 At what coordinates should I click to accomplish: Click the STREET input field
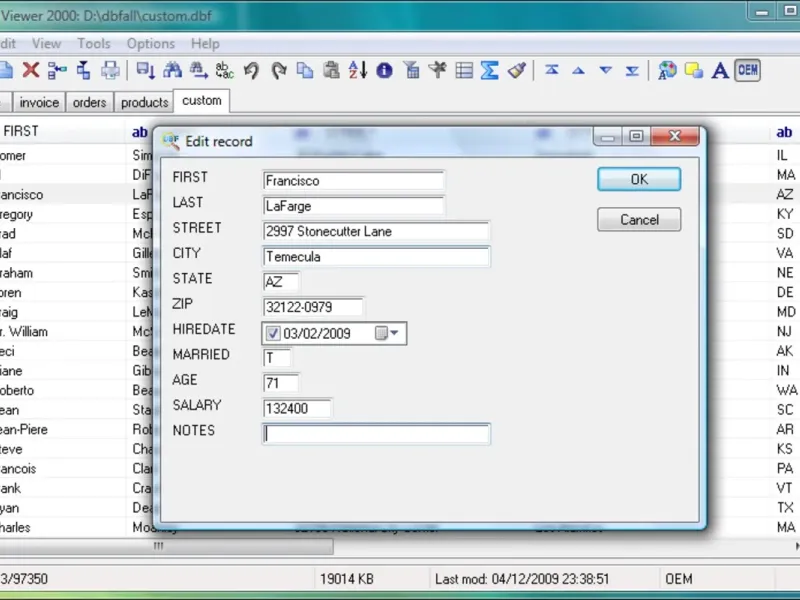point(376,231)
